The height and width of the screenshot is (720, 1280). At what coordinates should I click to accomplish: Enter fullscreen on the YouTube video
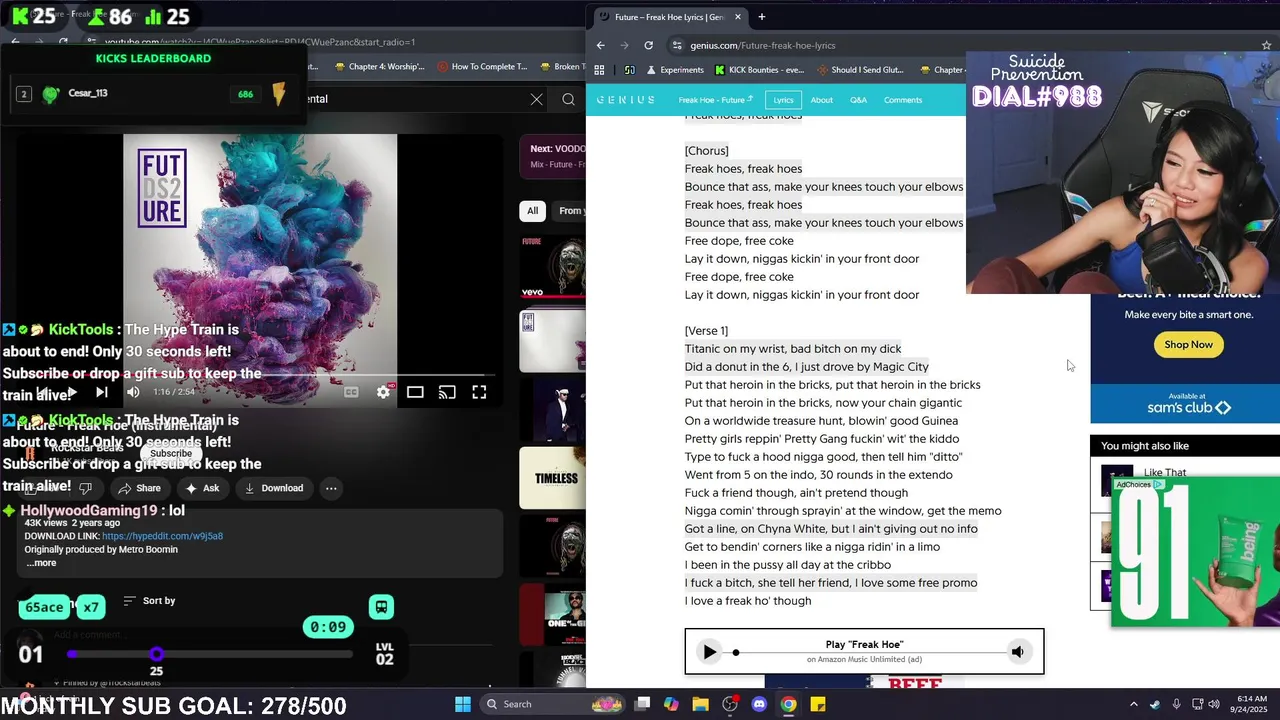point(479,392)
